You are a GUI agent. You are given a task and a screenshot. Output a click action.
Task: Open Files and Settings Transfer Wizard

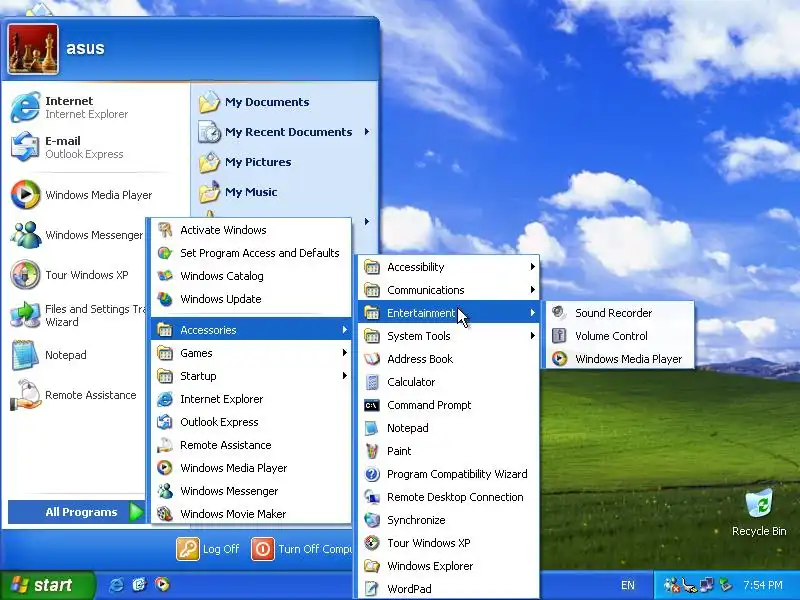(x=77, y=315)
